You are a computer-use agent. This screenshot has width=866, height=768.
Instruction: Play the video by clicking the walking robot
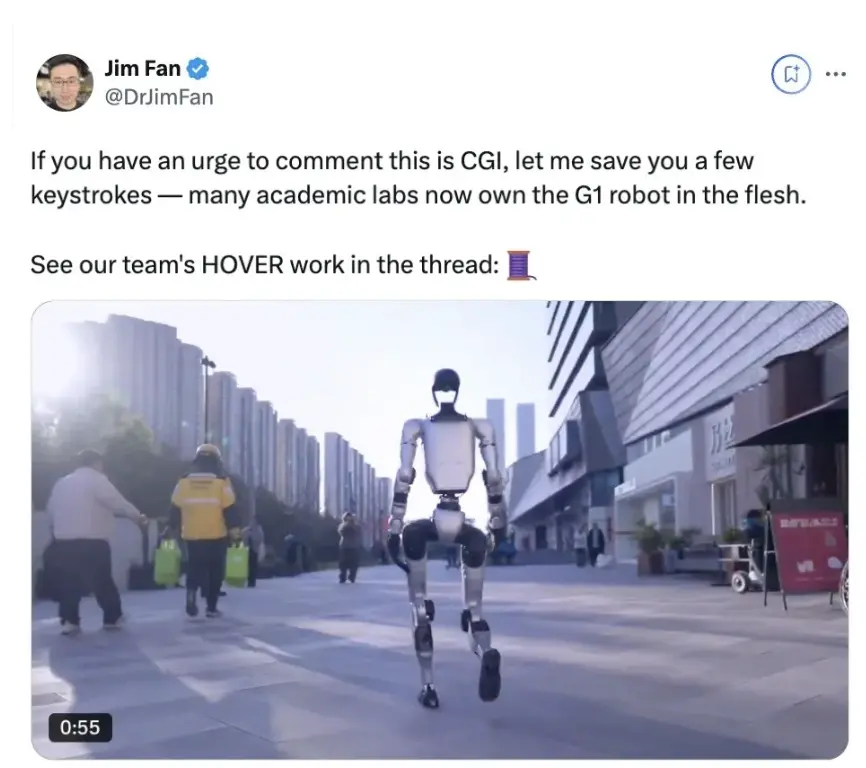click(448, 536)
